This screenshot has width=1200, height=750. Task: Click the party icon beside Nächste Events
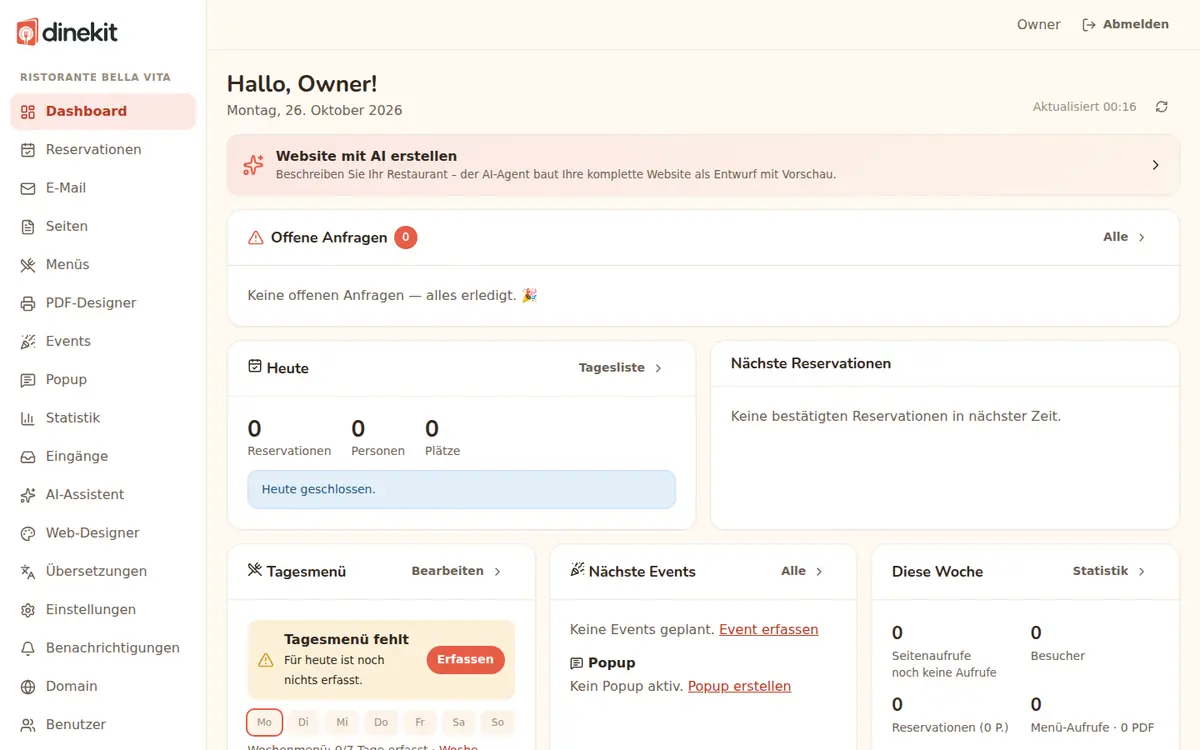577,570
